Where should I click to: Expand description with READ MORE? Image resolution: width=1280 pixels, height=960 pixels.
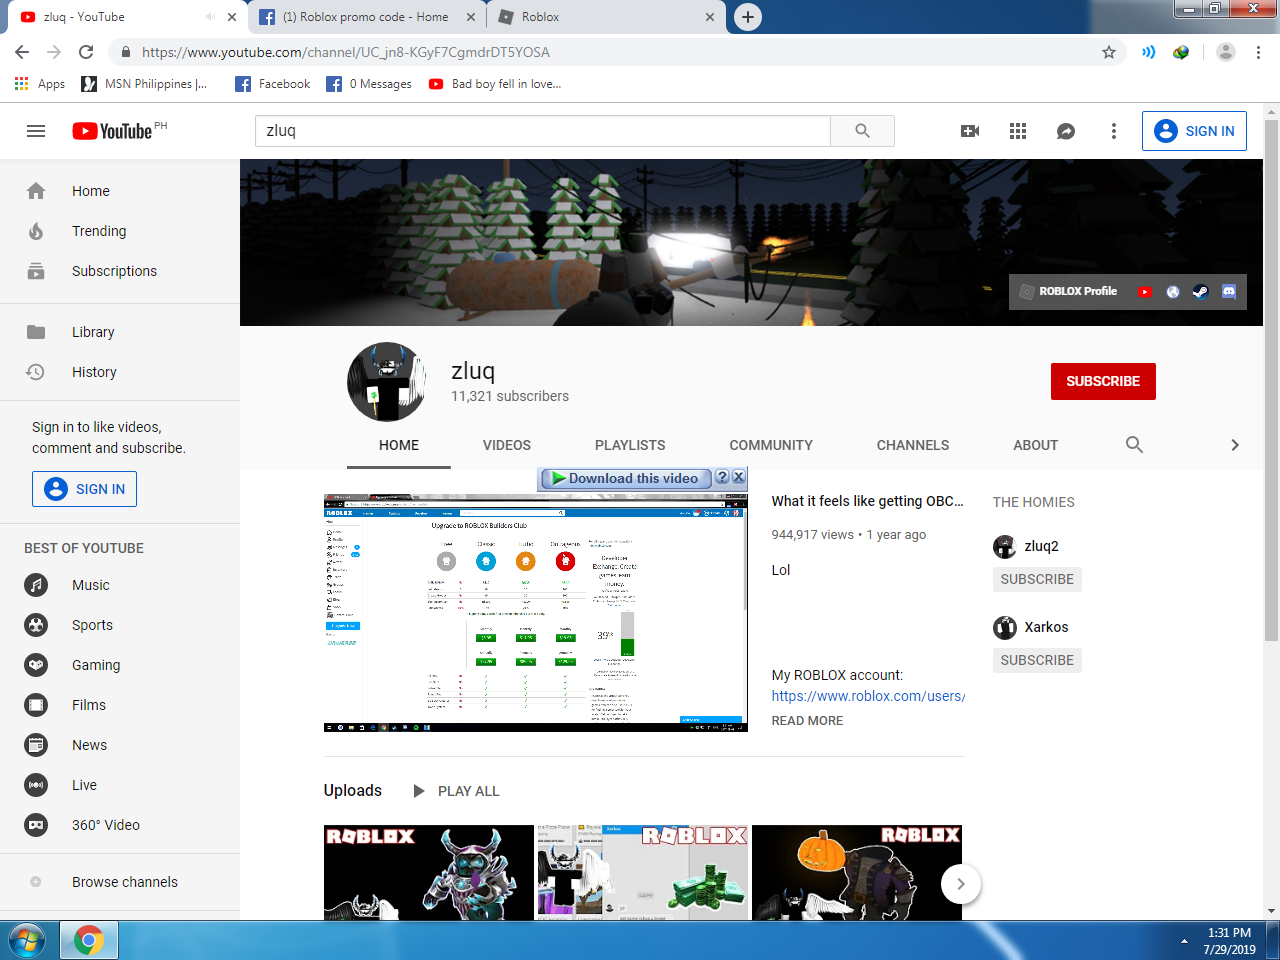tap(807, 721)
